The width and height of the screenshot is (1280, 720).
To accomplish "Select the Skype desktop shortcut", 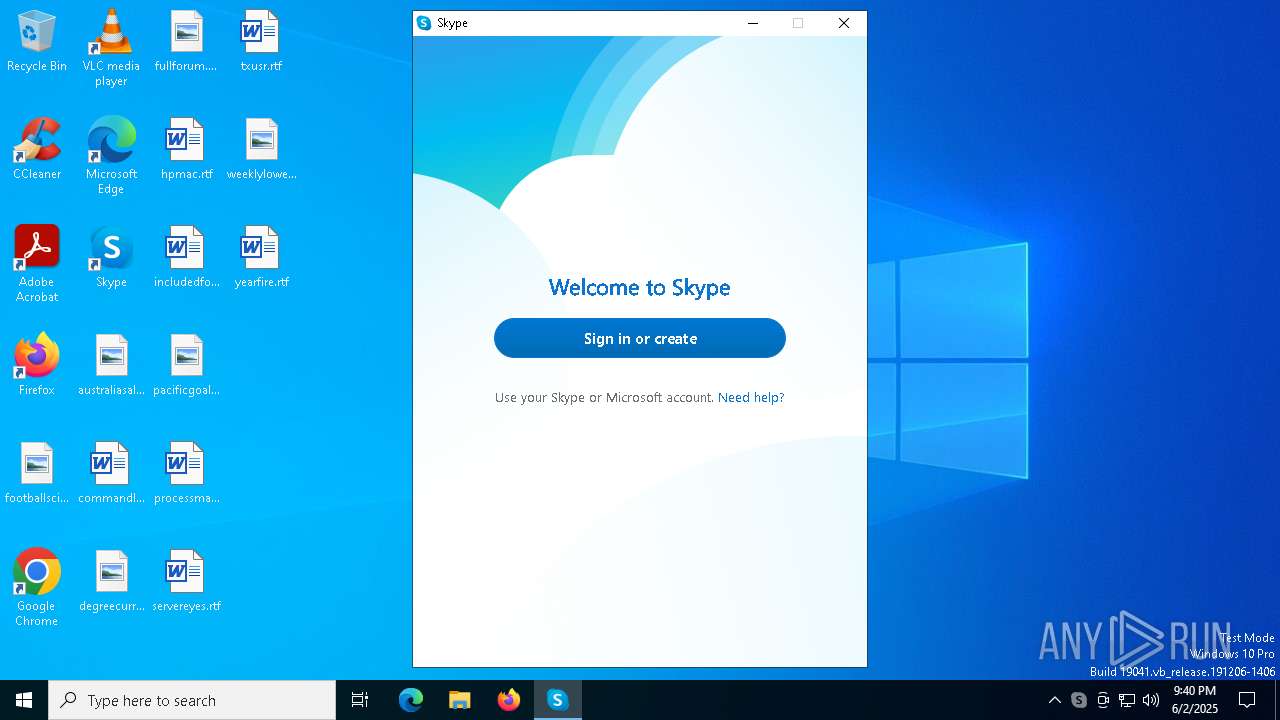I will coord(111,258).
